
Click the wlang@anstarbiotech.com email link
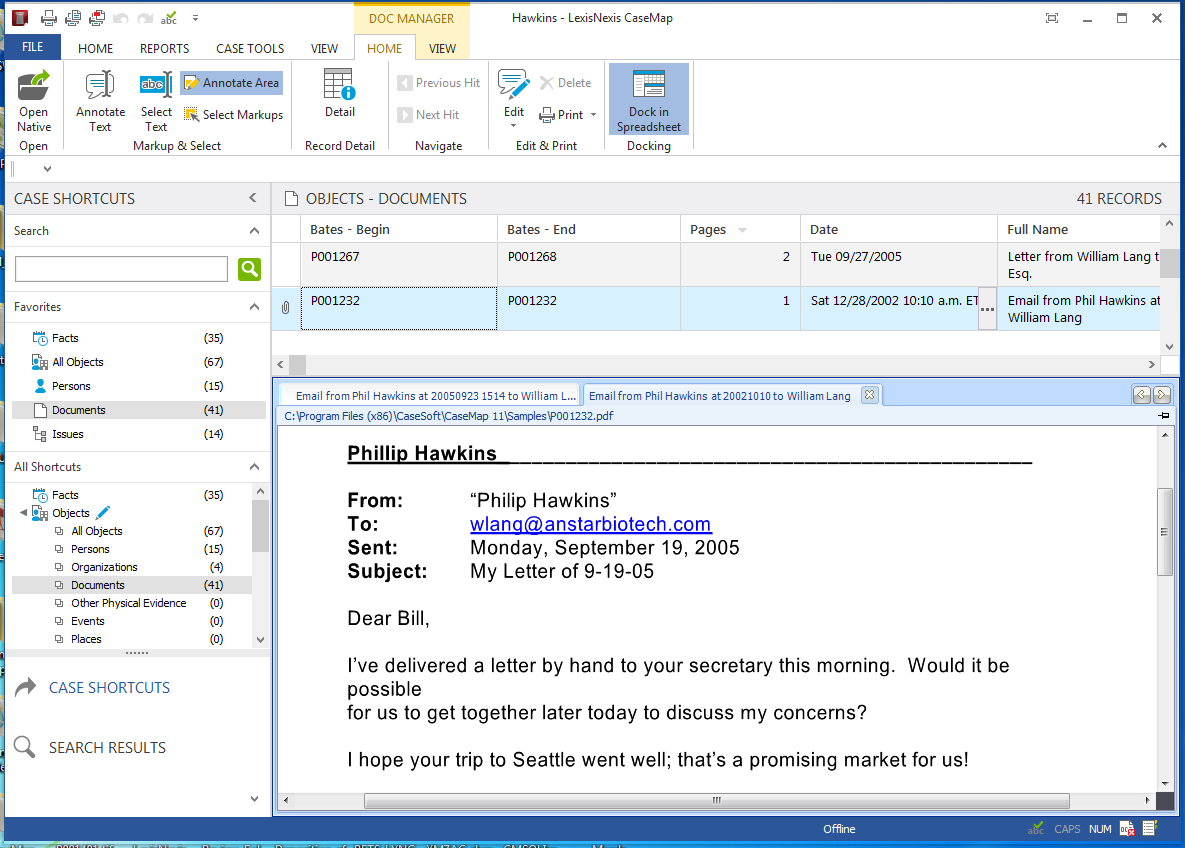coord(590,524)
